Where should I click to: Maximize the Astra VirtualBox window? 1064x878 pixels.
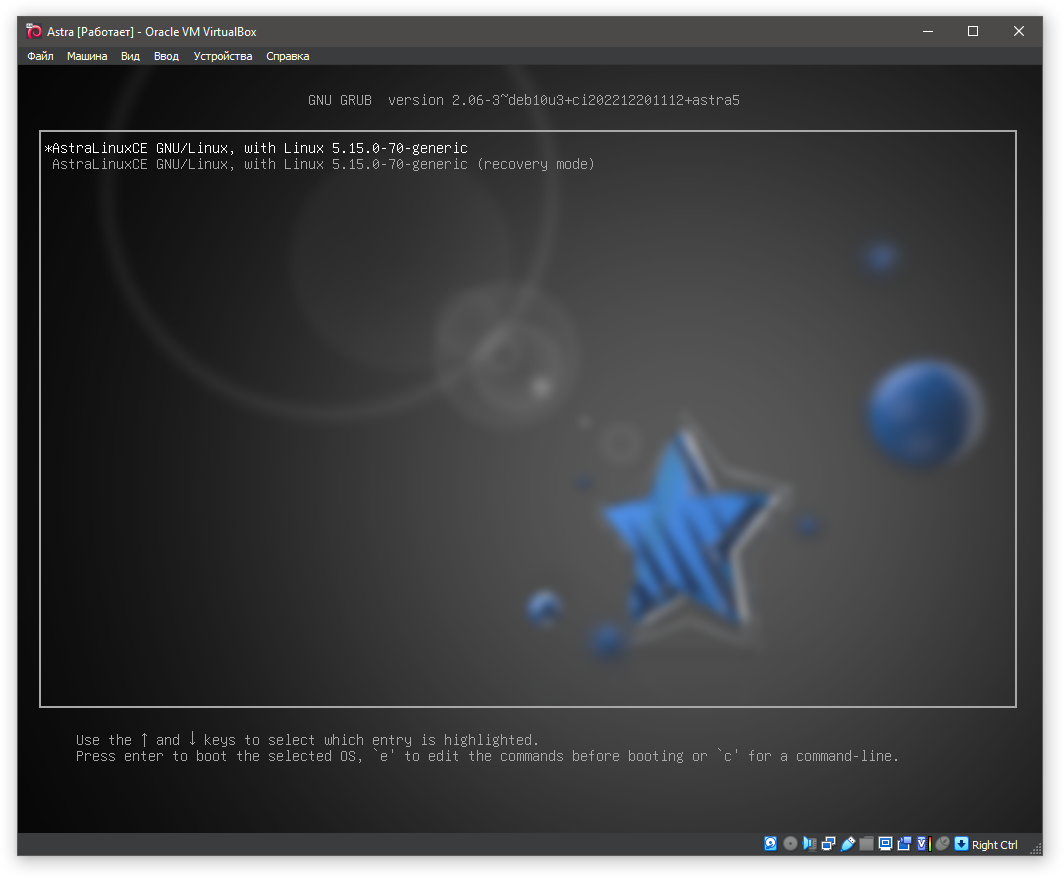[x=973, y=31]
